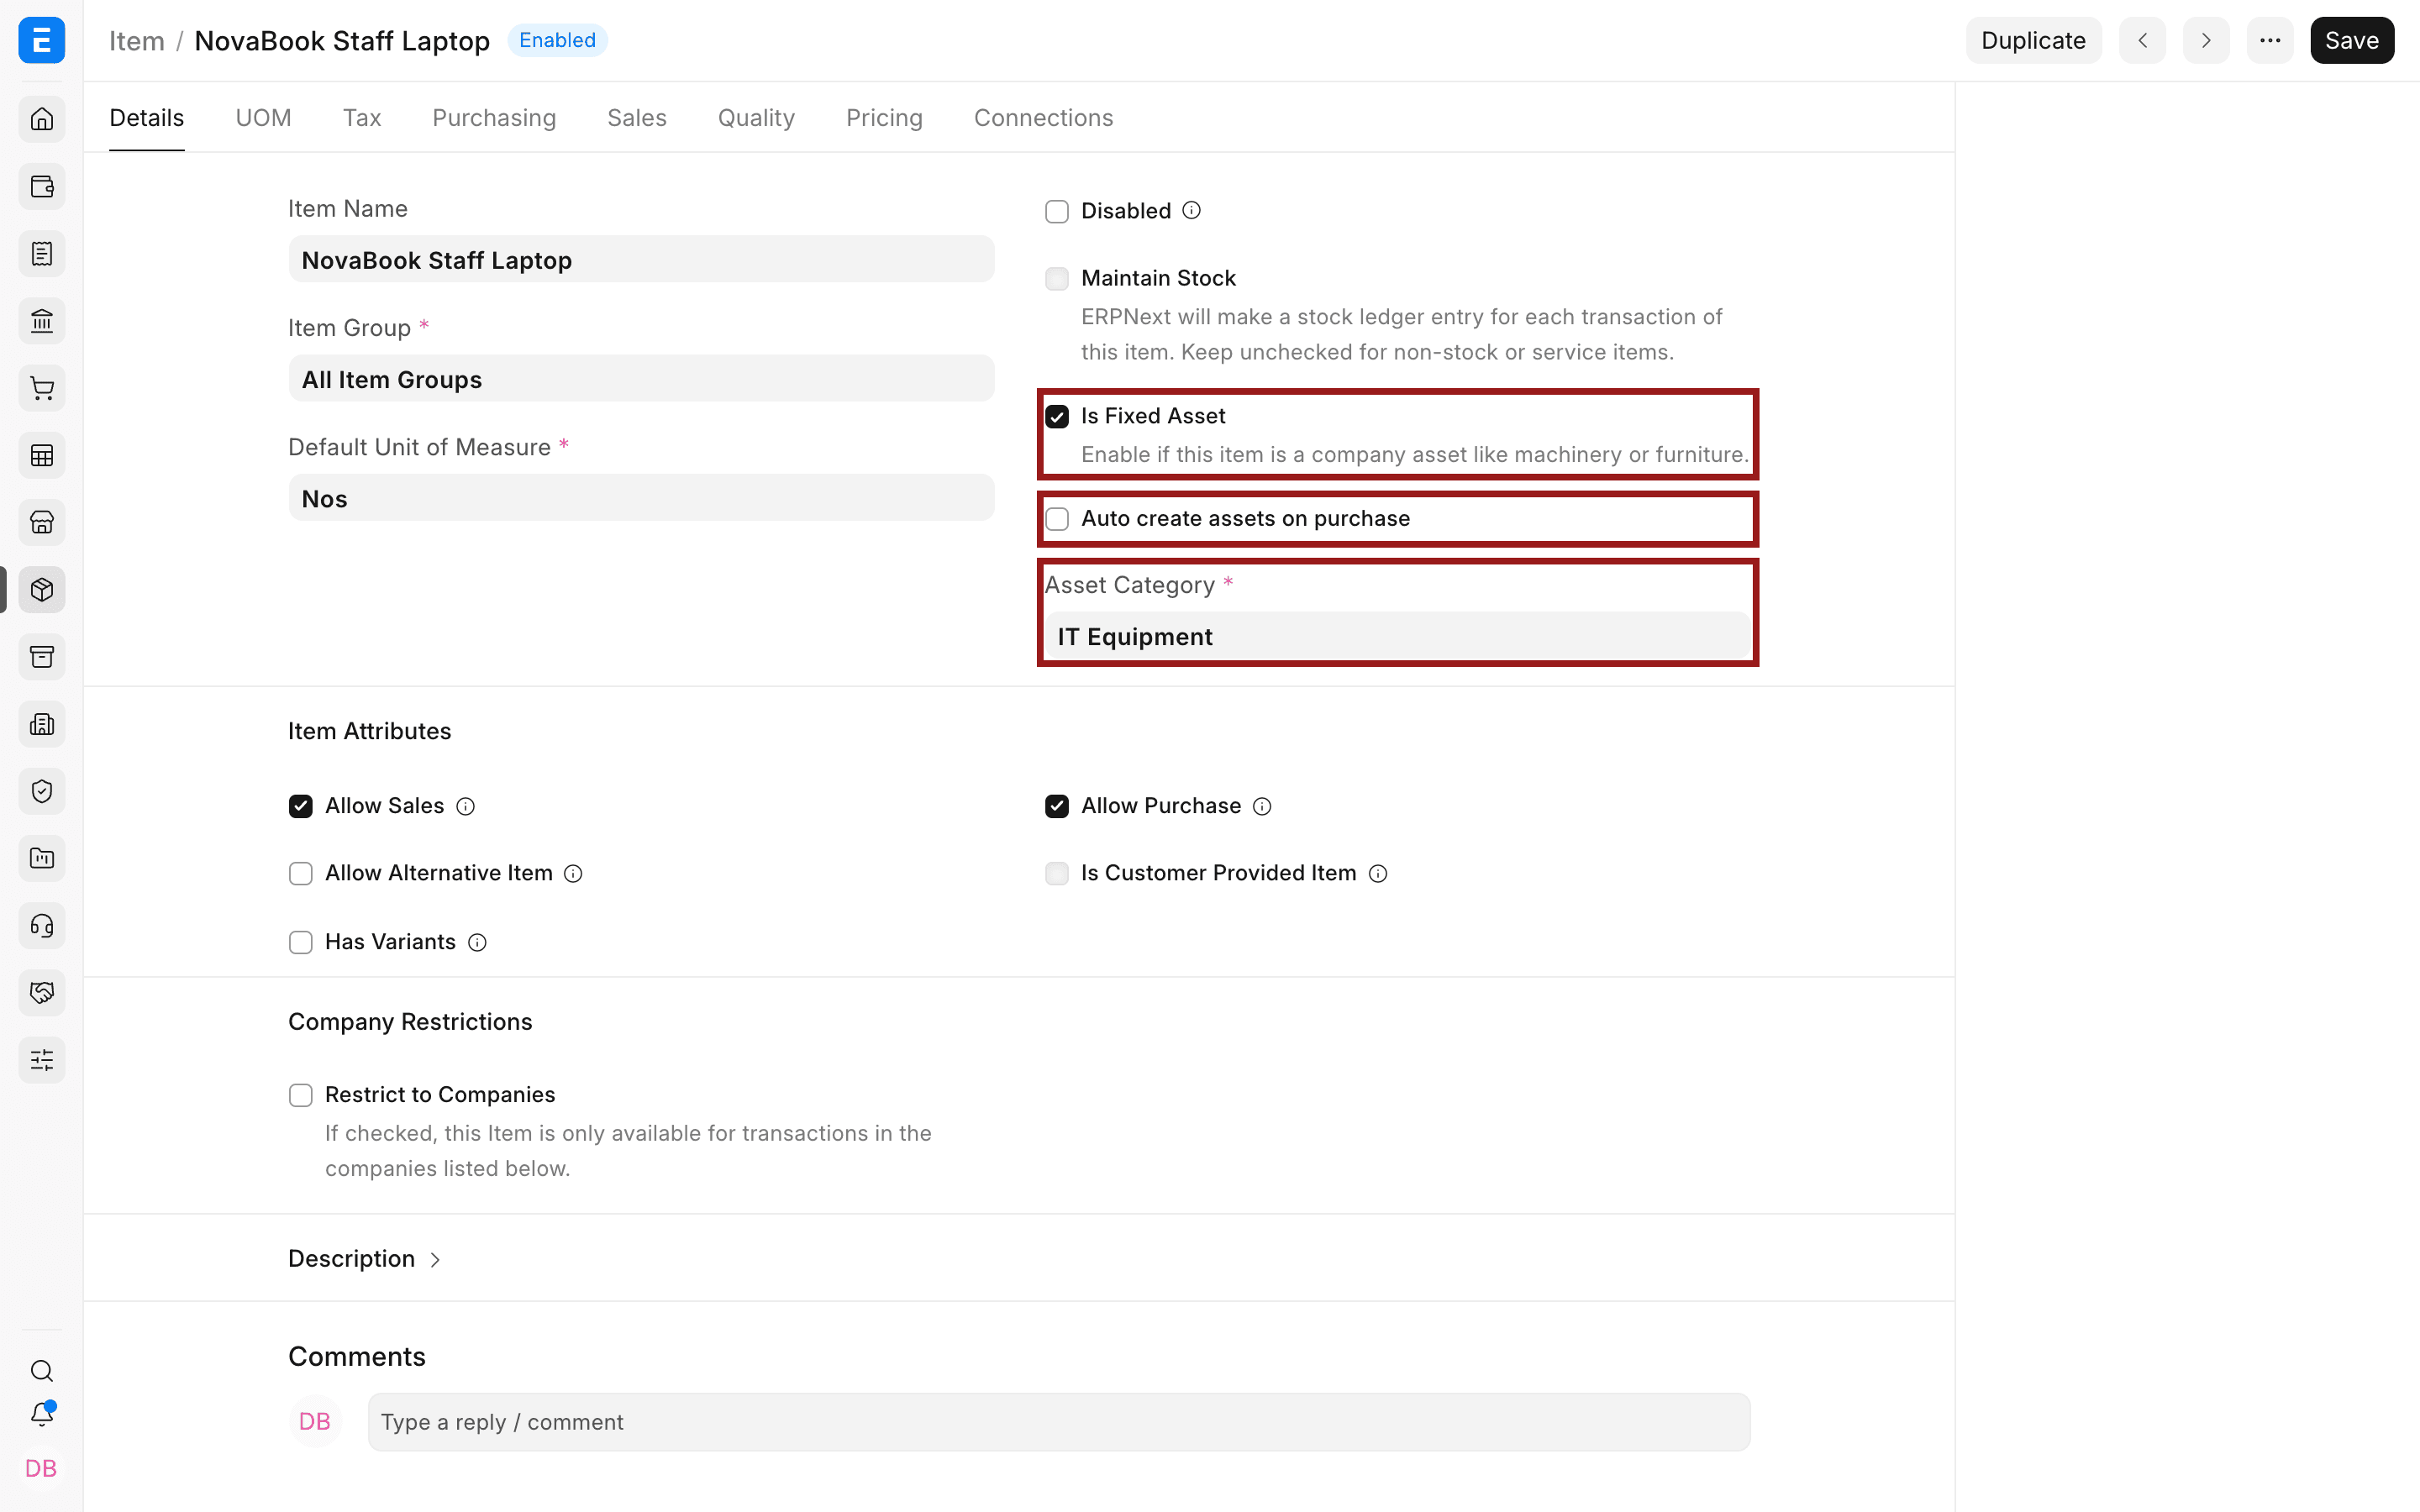The width and height of the screenshot is (2420, 1512).
Task: Open the storefront sidebar icon
Action: (42, 522)
